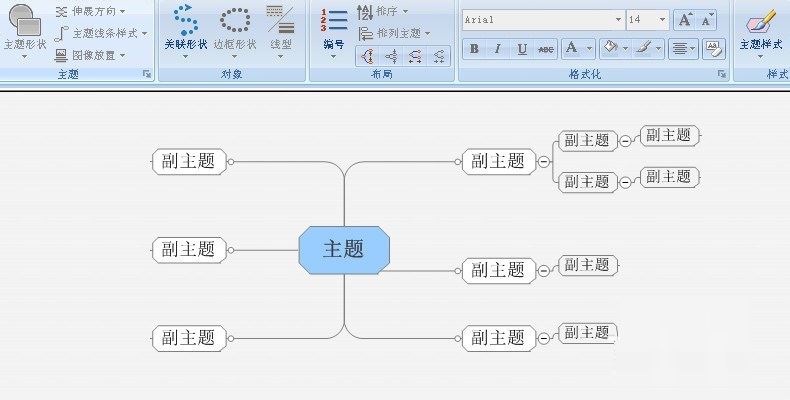Click the line color brush button

point(643,48)
